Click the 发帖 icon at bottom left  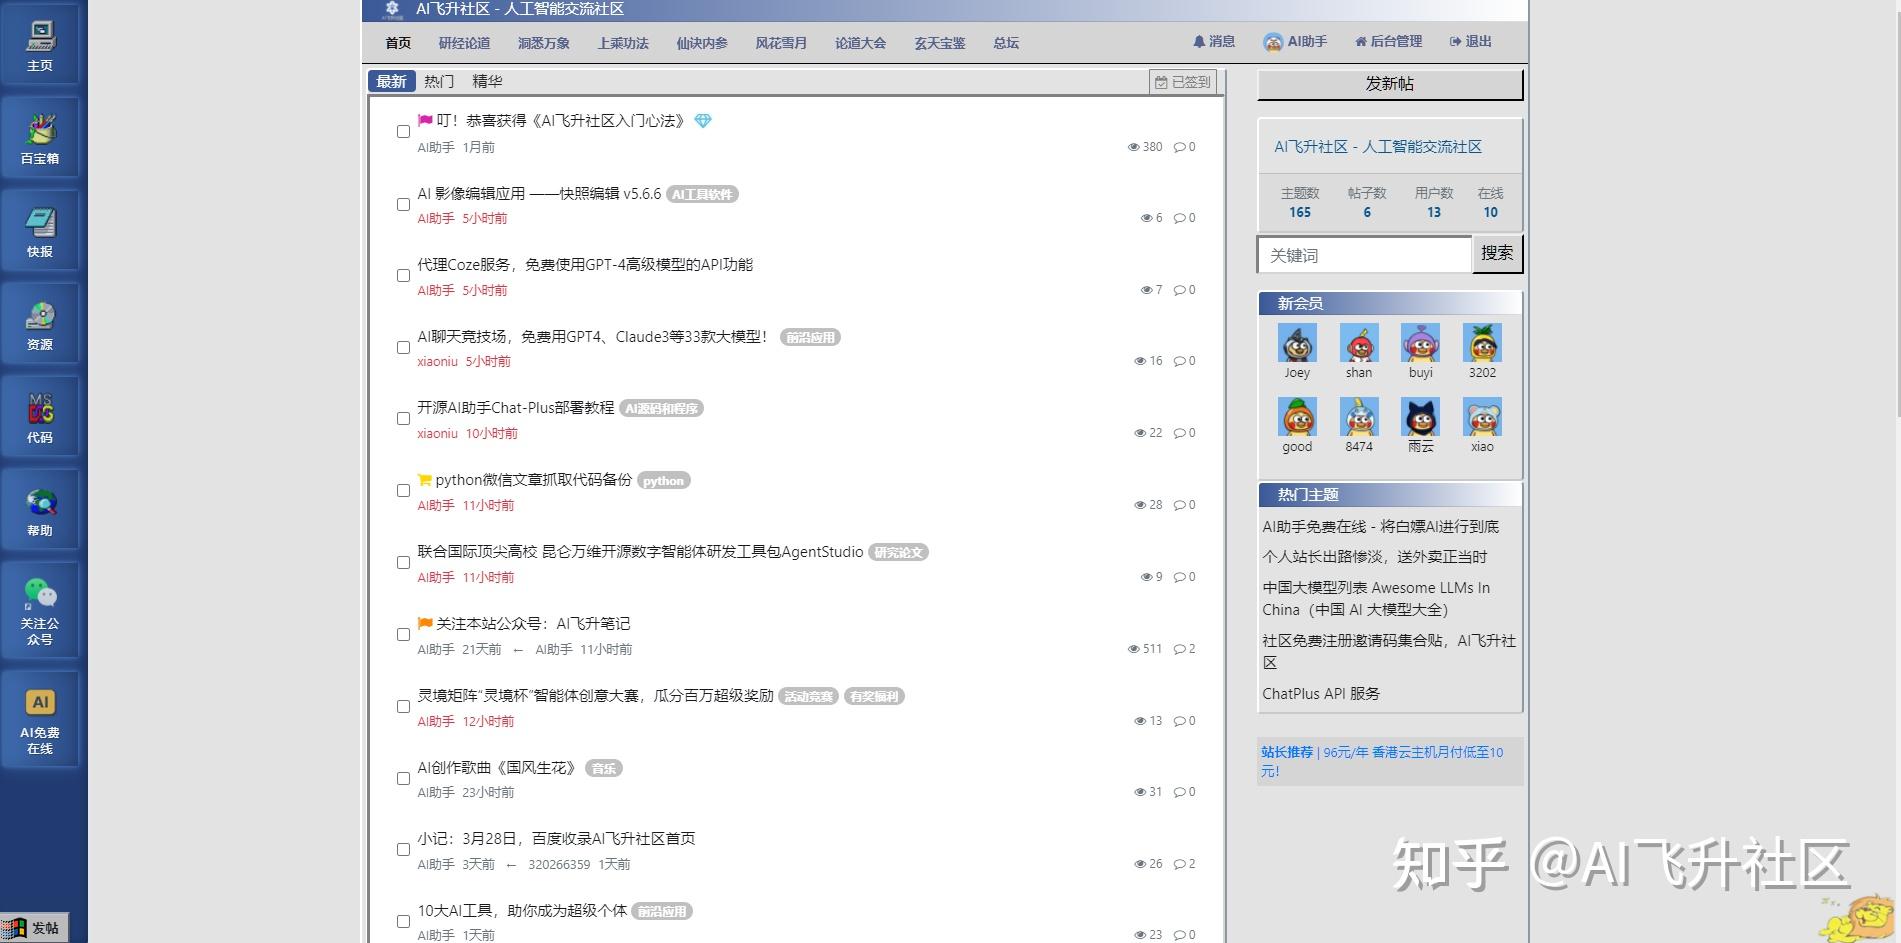point(33,926)
